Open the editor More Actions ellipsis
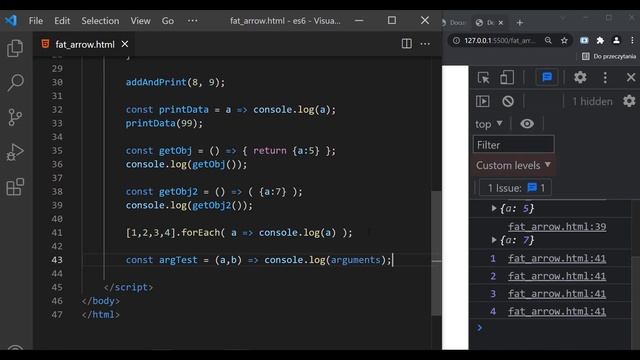Viewport: 640px width, 360px height. 425,44
